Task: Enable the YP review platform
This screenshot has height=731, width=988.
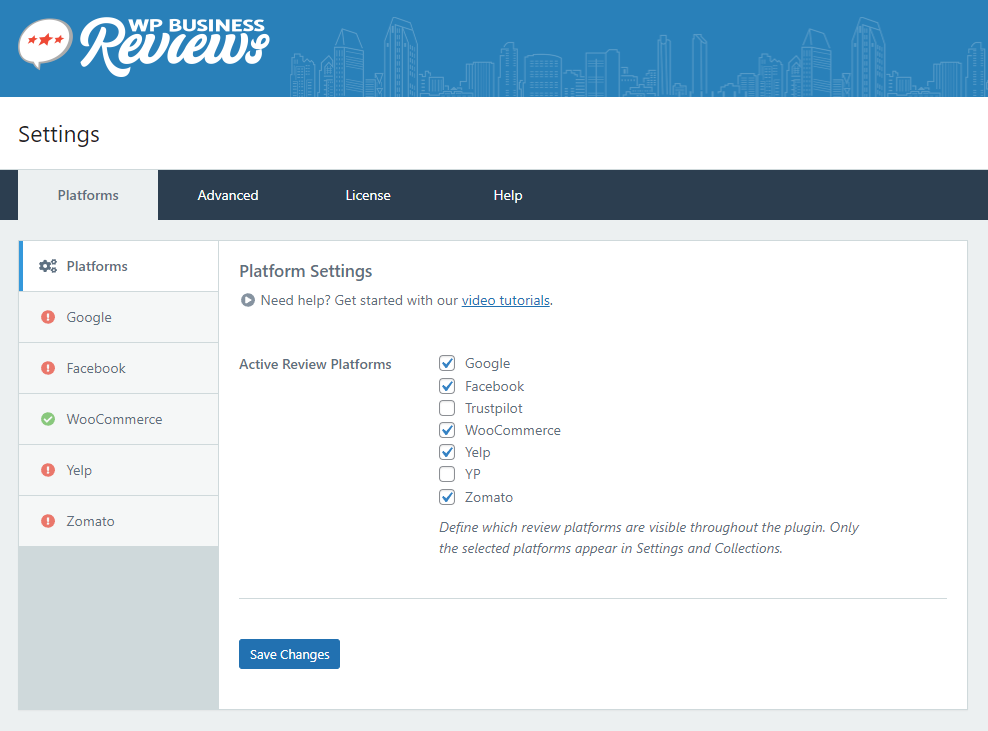Action: pyautogui.click(x=446, y=474)
